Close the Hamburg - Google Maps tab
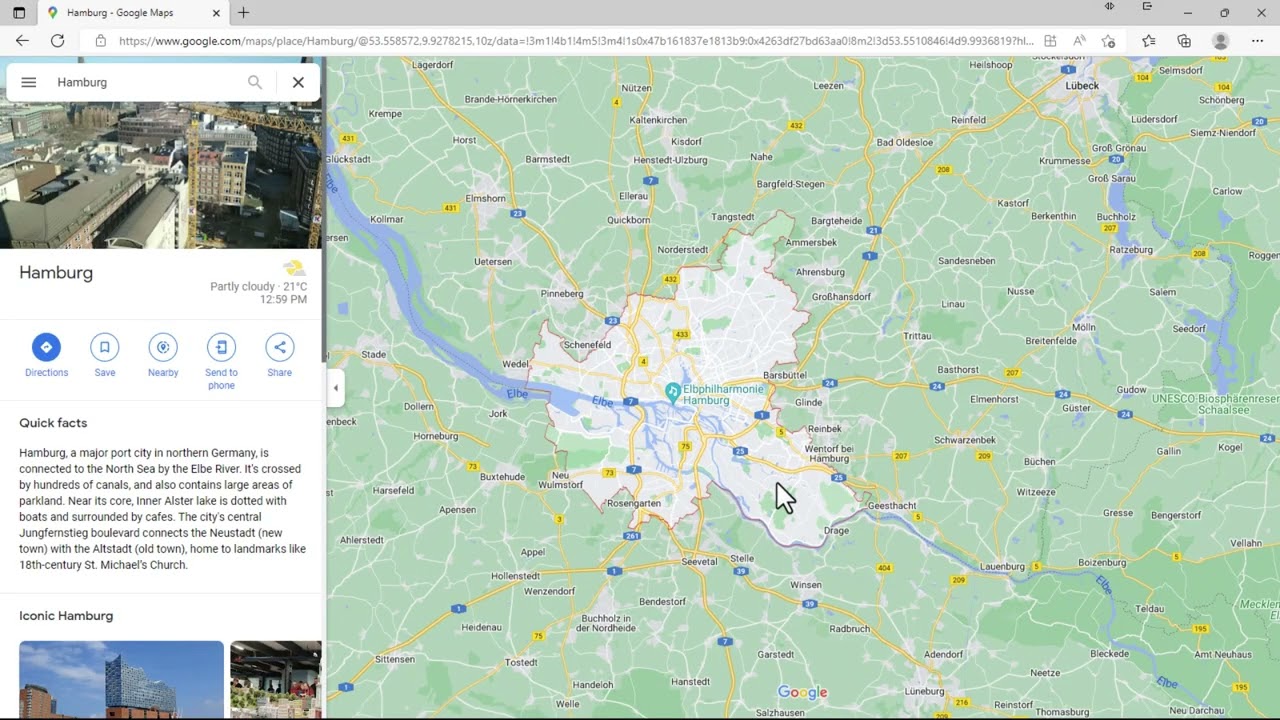This screenshot has width=1280, height=720. click(x=216, y=13)
